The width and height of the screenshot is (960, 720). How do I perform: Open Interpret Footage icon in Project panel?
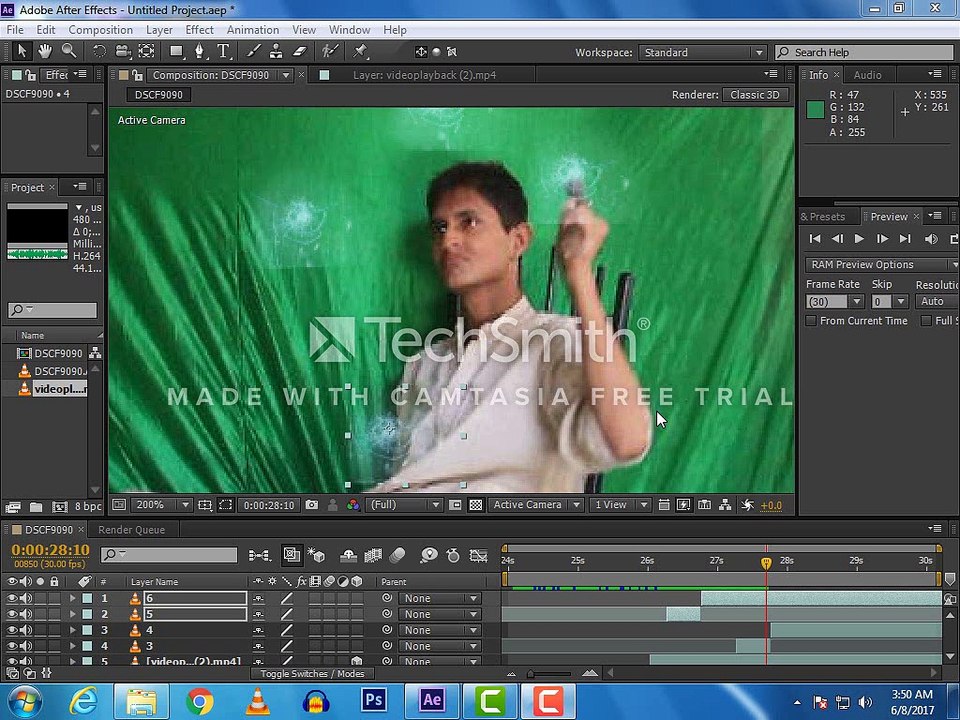click(x=12, y=507)
